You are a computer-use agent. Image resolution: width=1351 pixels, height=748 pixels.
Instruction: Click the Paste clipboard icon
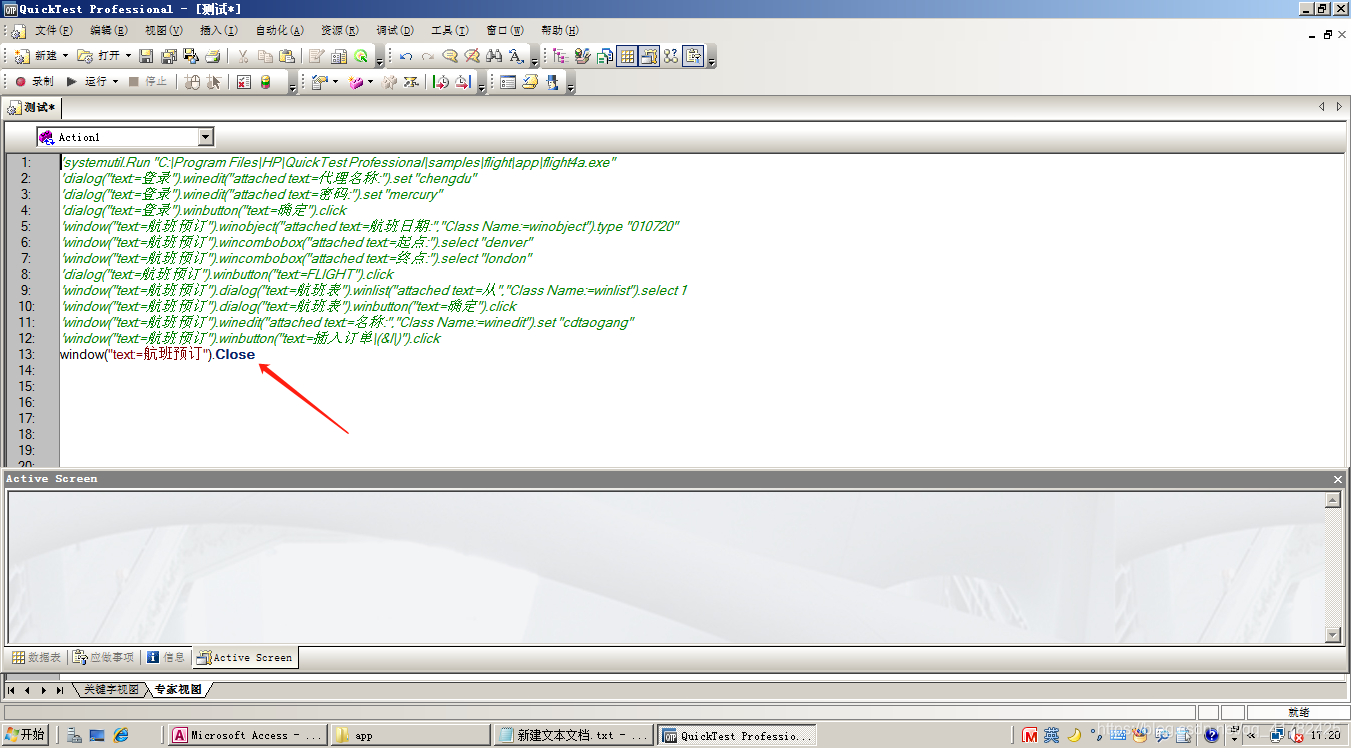tap(287, 56)
